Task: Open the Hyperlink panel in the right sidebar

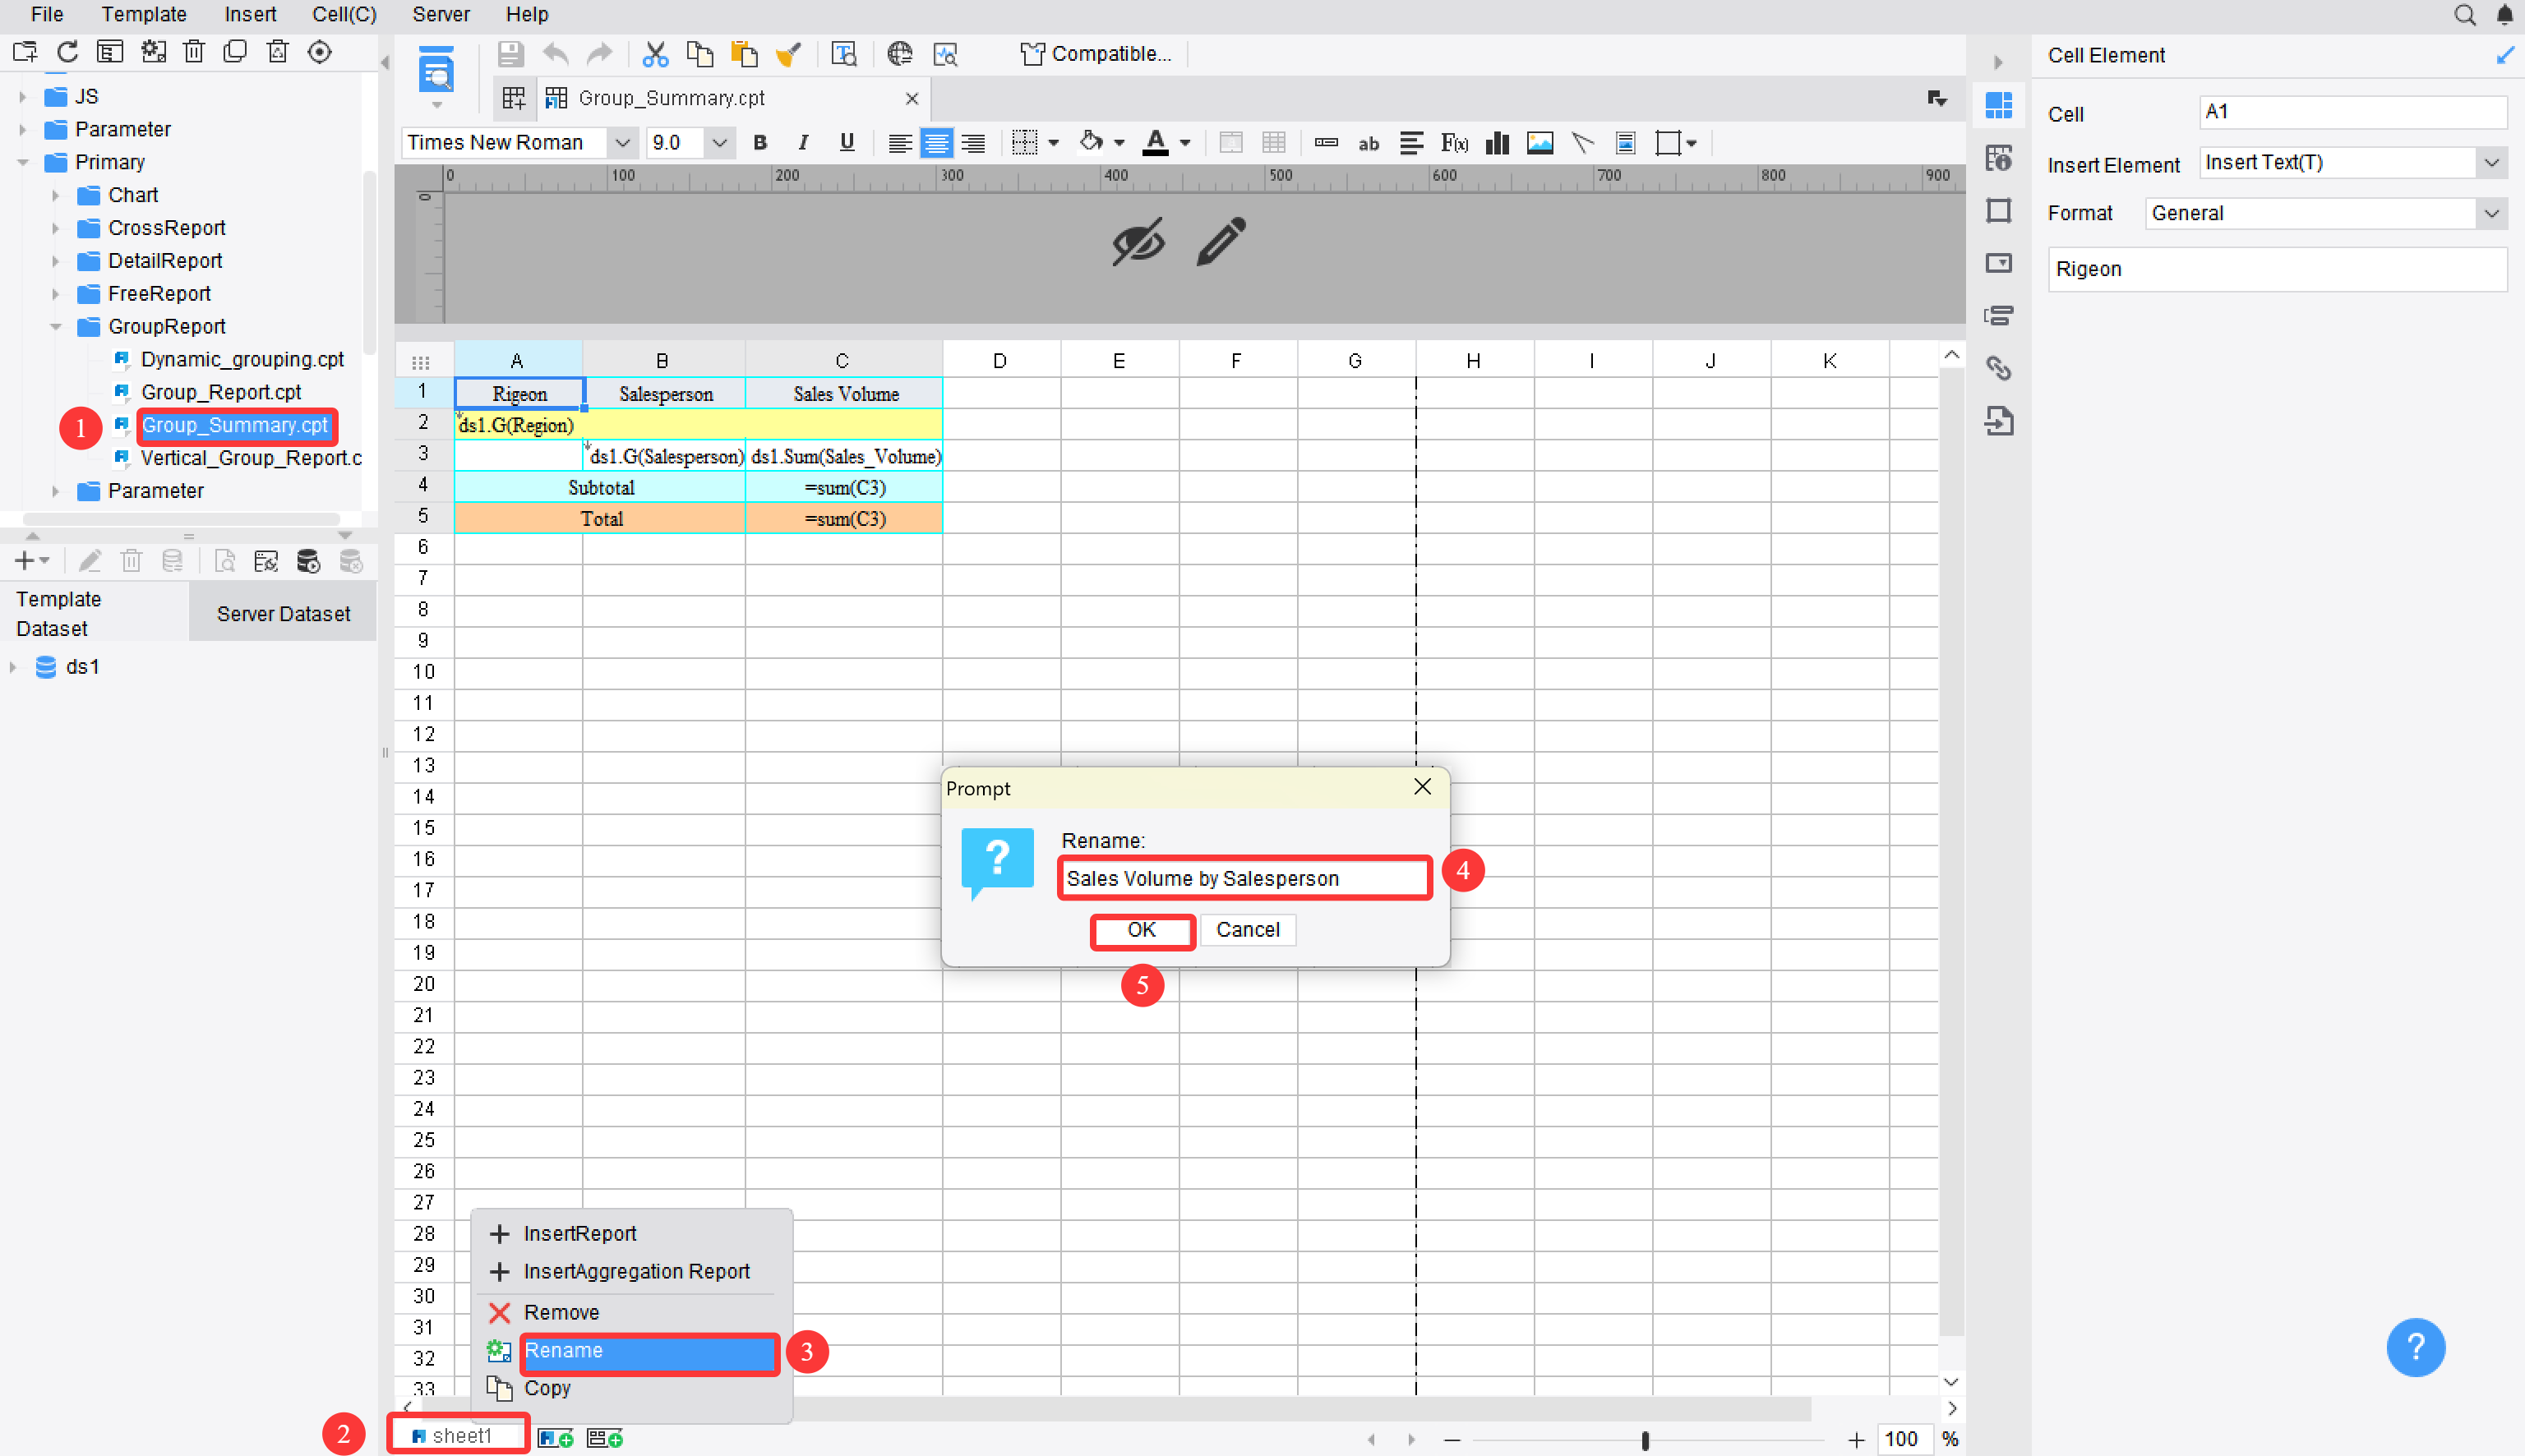Action: [2000, 368]
